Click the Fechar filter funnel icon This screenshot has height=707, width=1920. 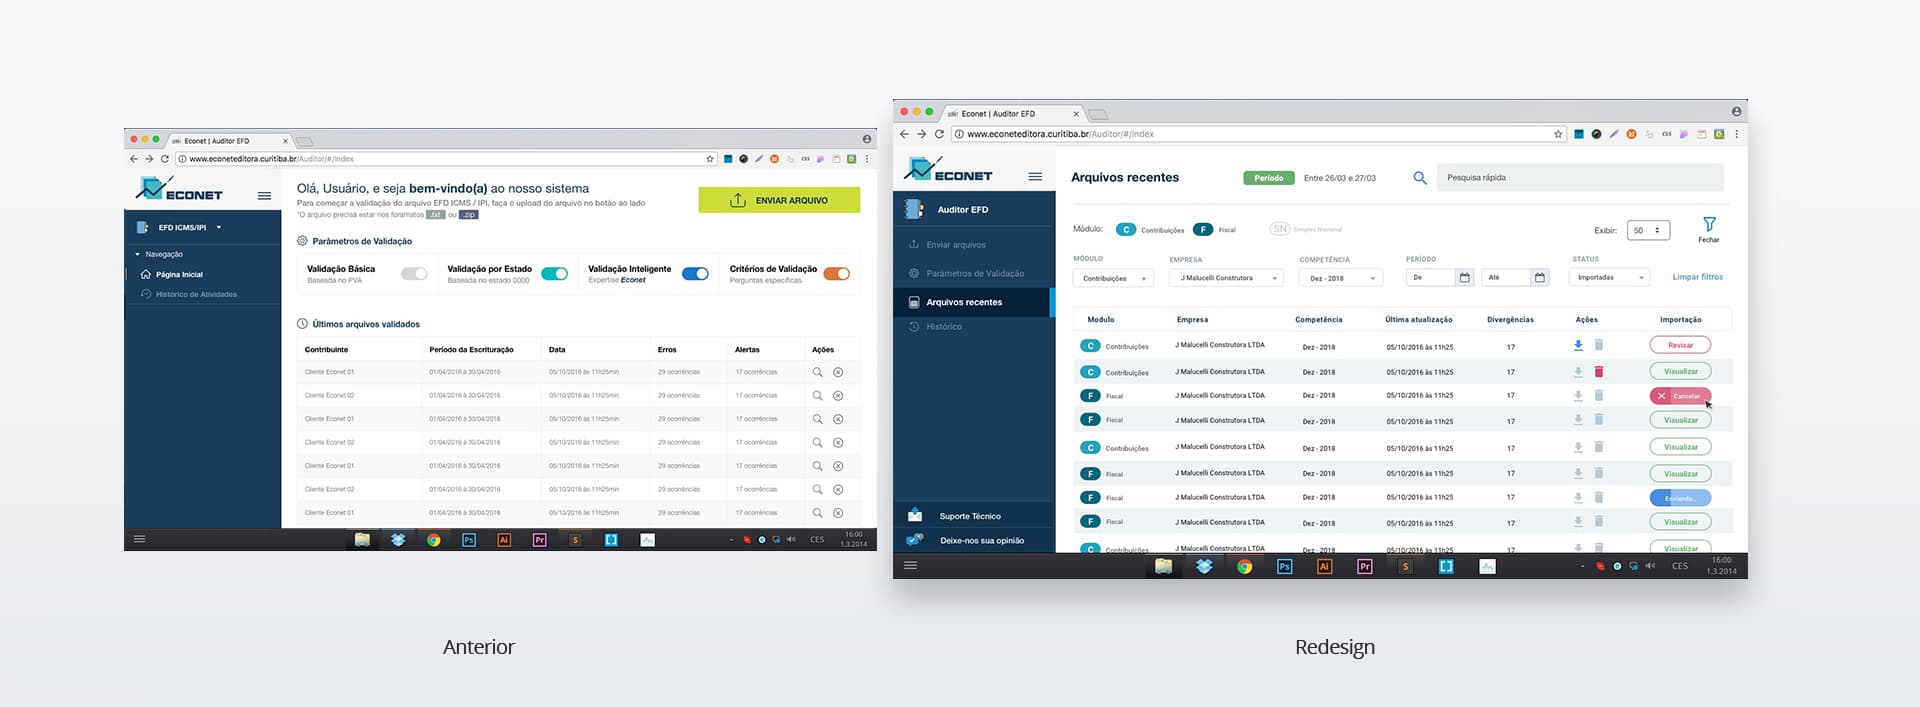point(1709,224)
